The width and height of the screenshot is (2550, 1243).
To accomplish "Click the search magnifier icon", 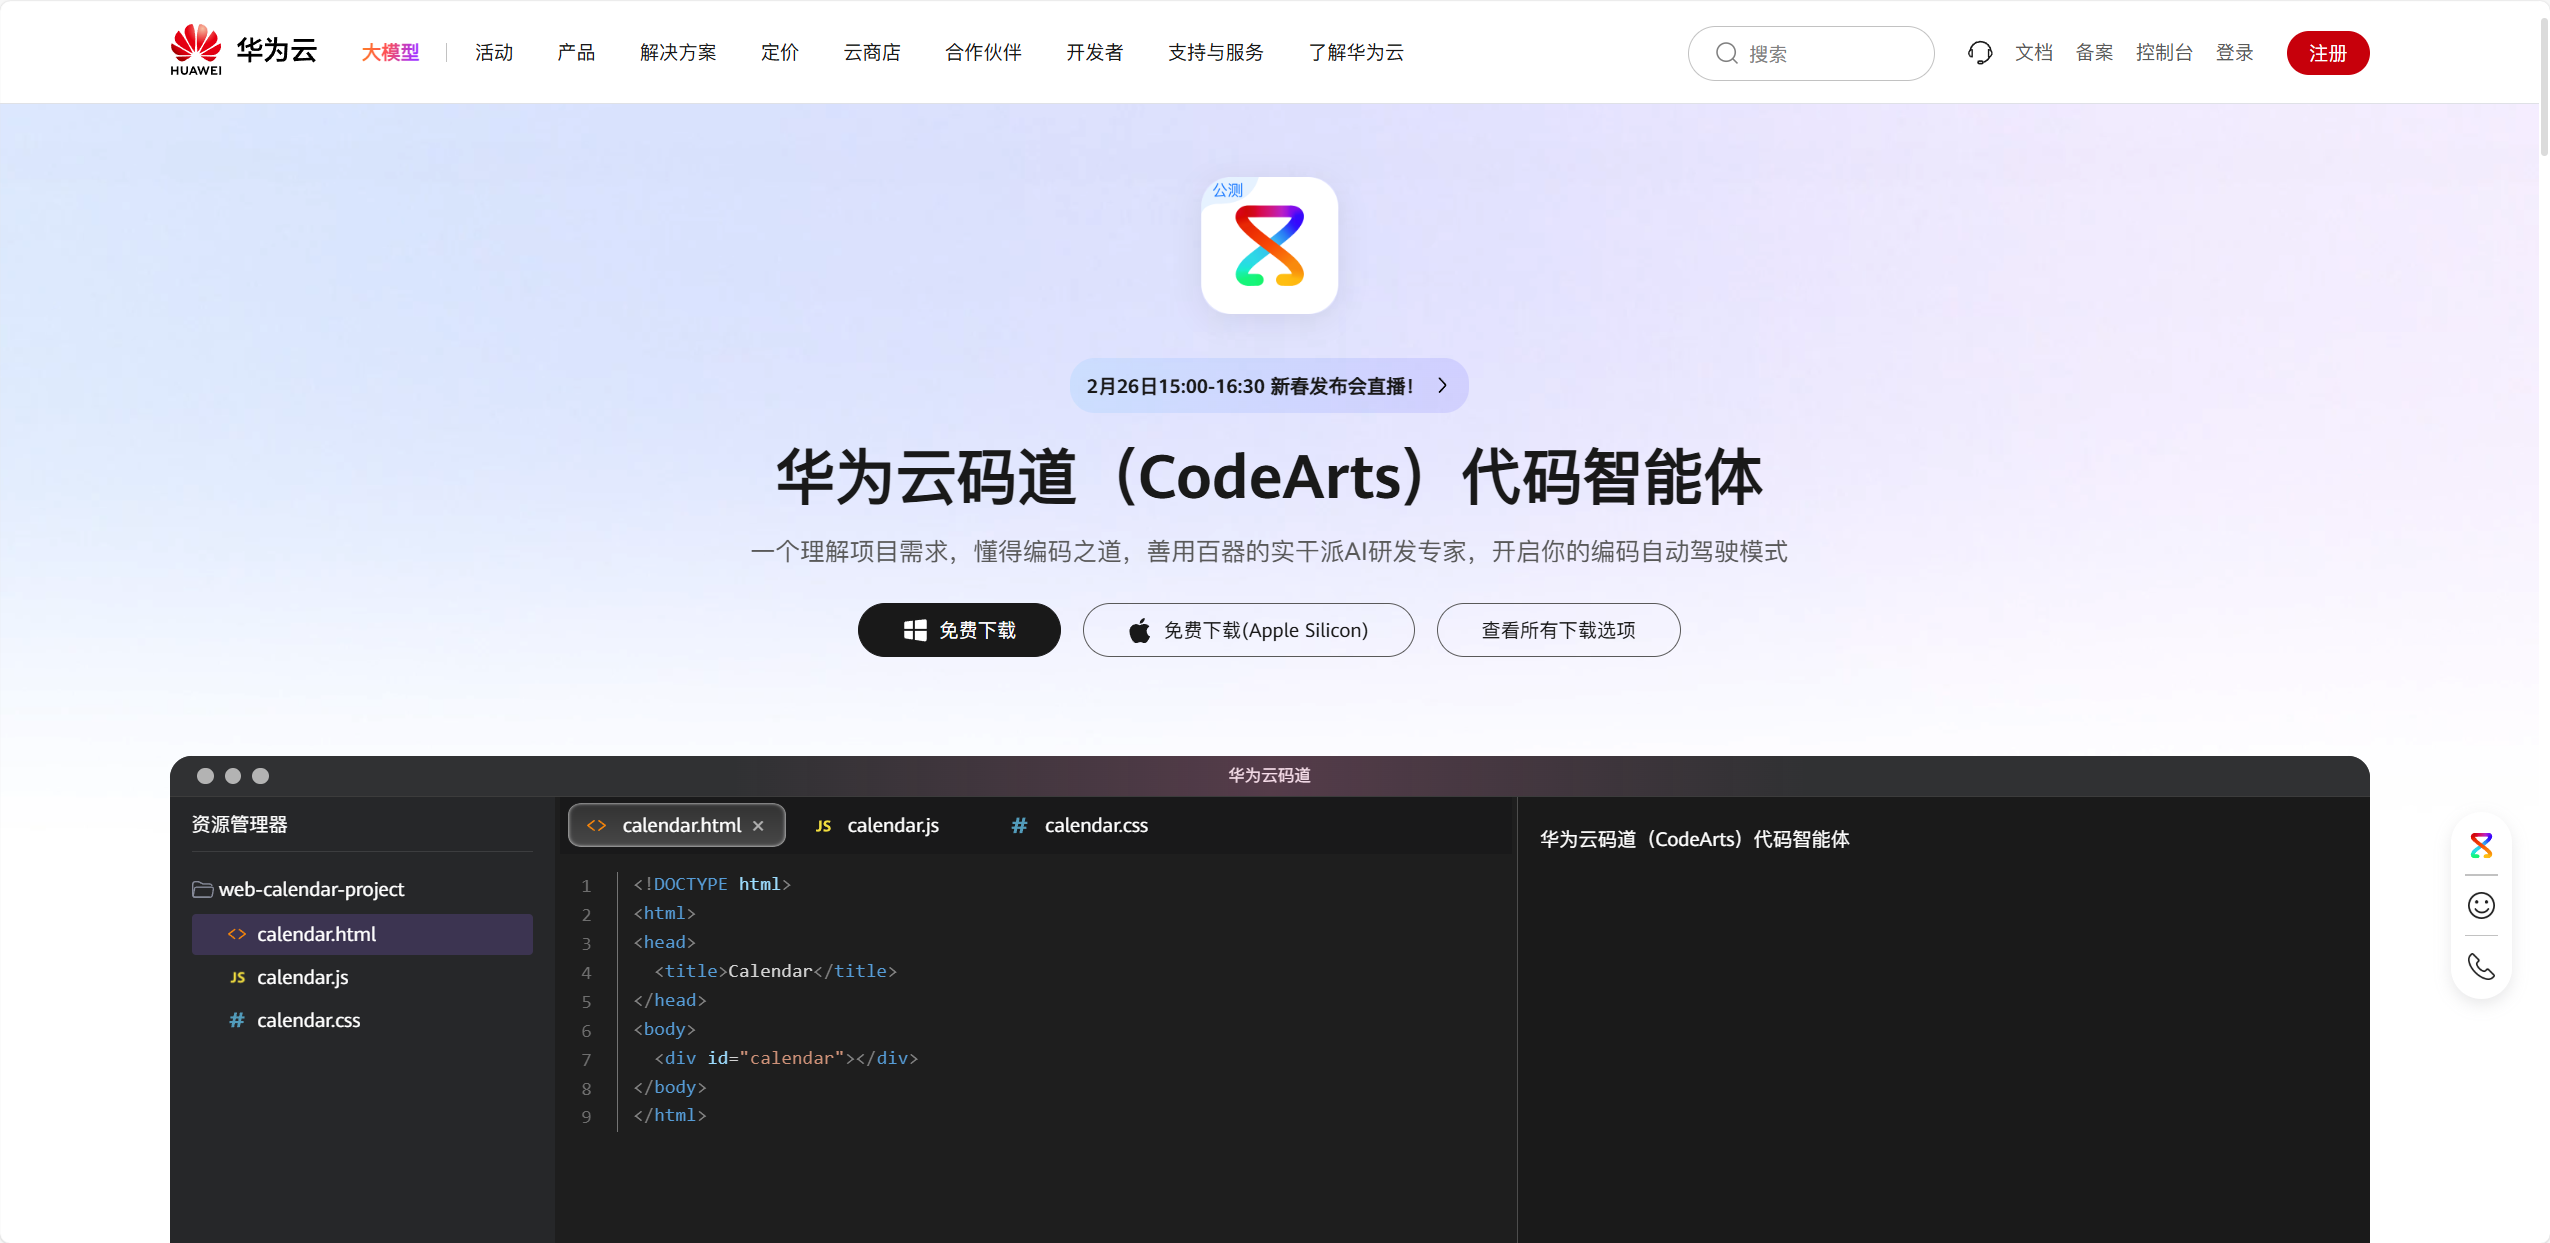I will [x=1727, y=53].
